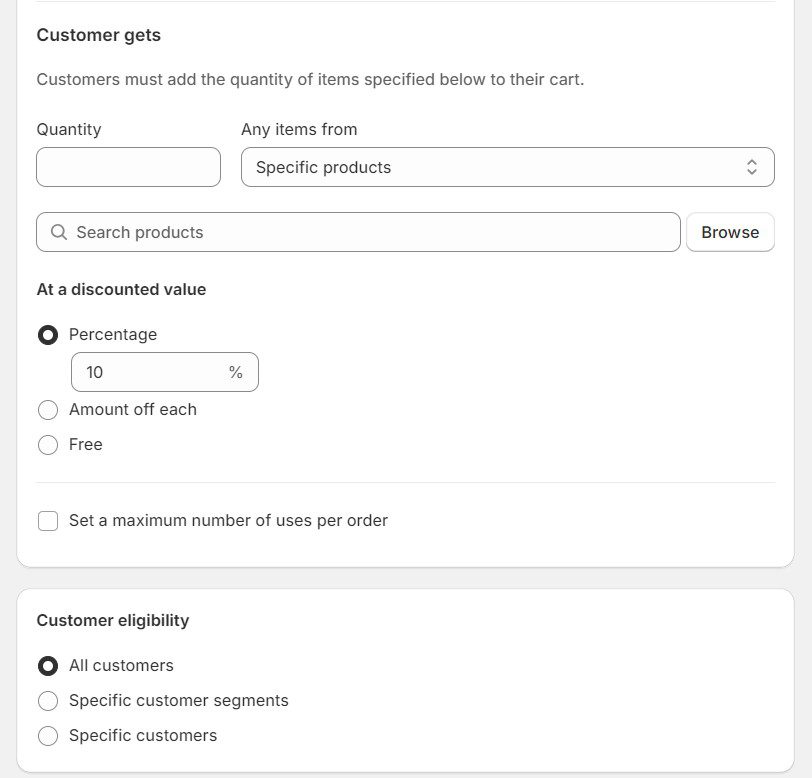Screen dimensions: 812x778
Task: Enable Set a maximum number of uses per order
Action: coord(48,521)
